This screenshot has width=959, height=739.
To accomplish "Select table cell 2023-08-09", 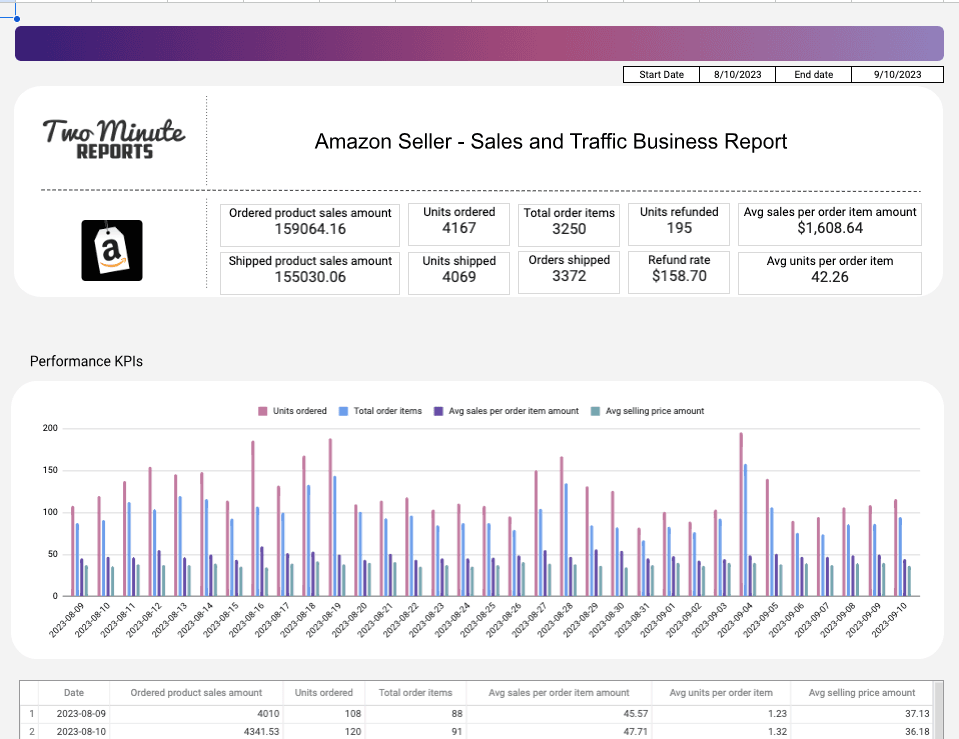I will click(x=74, y=713).
